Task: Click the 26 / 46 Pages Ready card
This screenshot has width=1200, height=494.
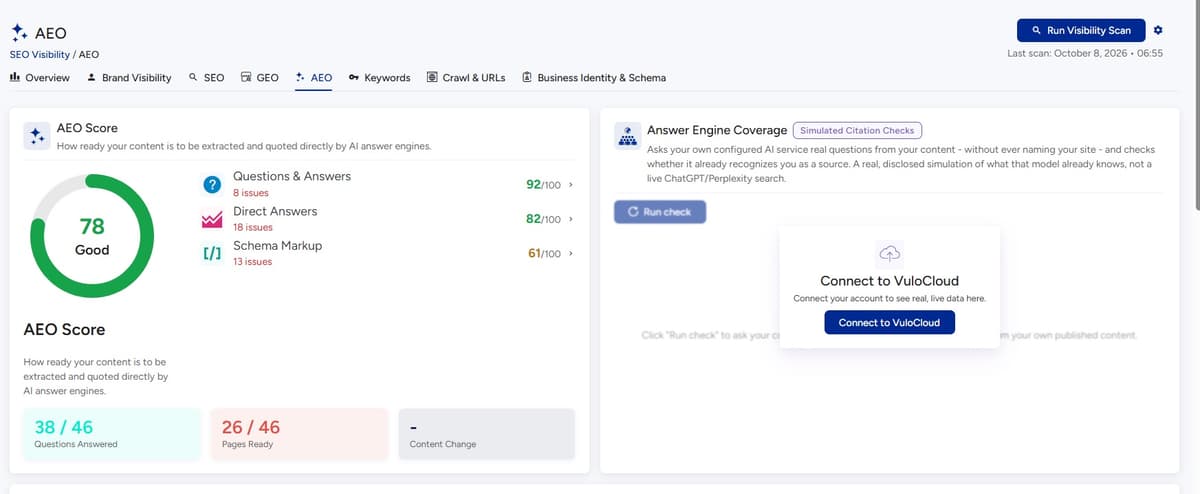Action: click(x=299, y=434)
